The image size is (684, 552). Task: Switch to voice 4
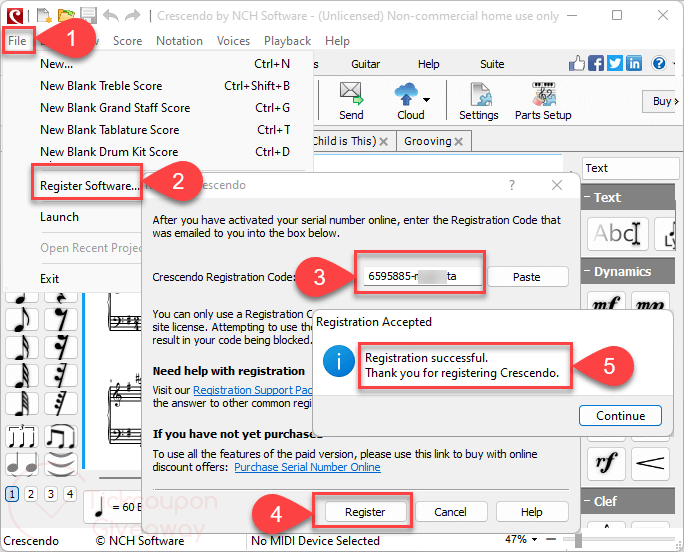point(70,494)
